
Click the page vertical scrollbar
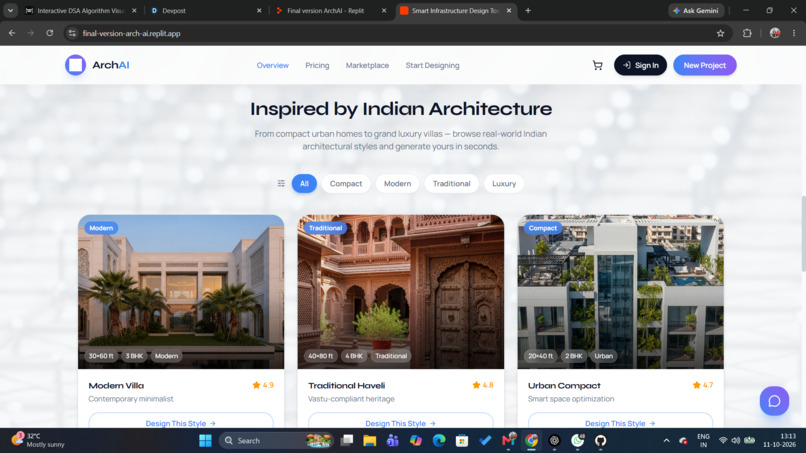803,233
